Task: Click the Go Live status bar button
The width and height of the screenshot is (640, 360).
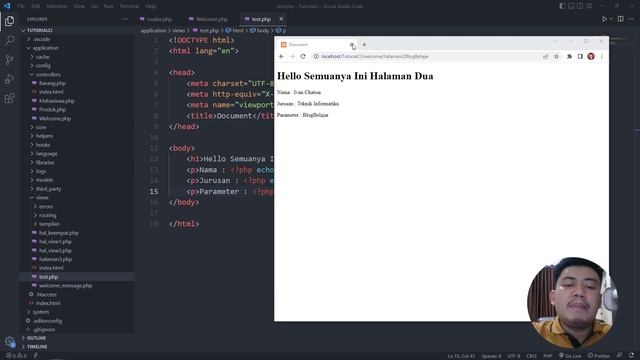Action: 570,356
